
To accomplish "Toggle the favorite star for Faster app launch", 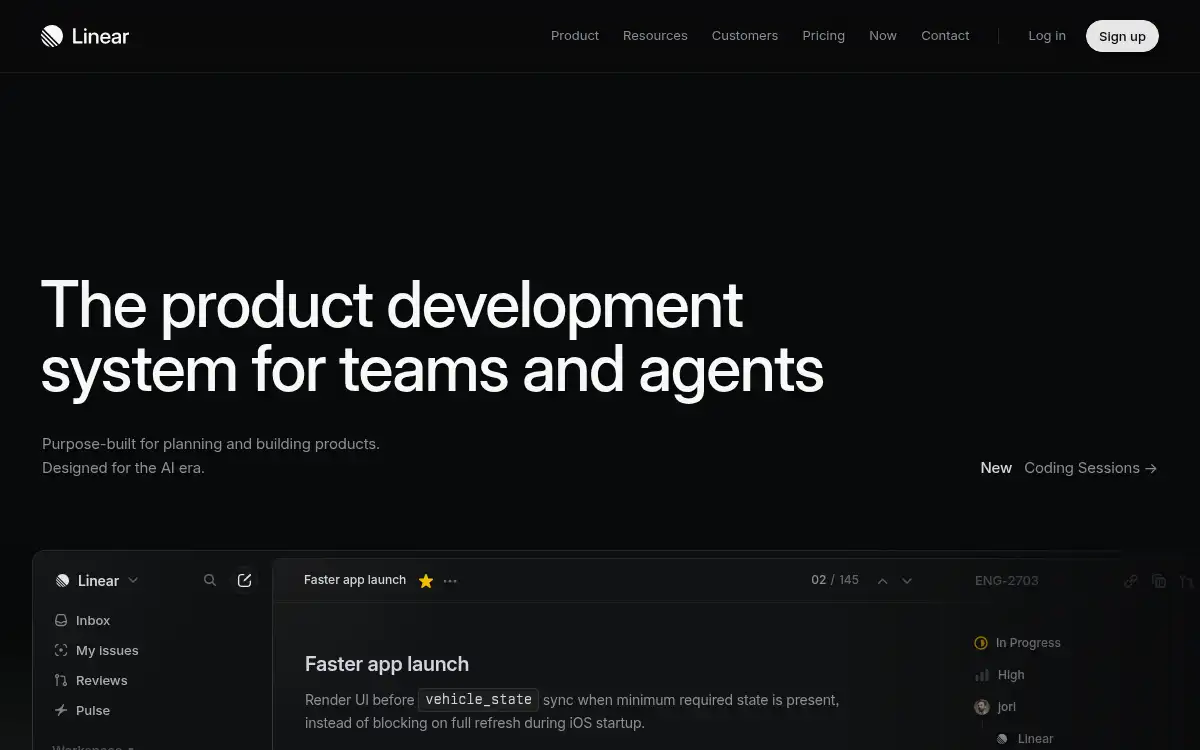I will pos(426,581).
